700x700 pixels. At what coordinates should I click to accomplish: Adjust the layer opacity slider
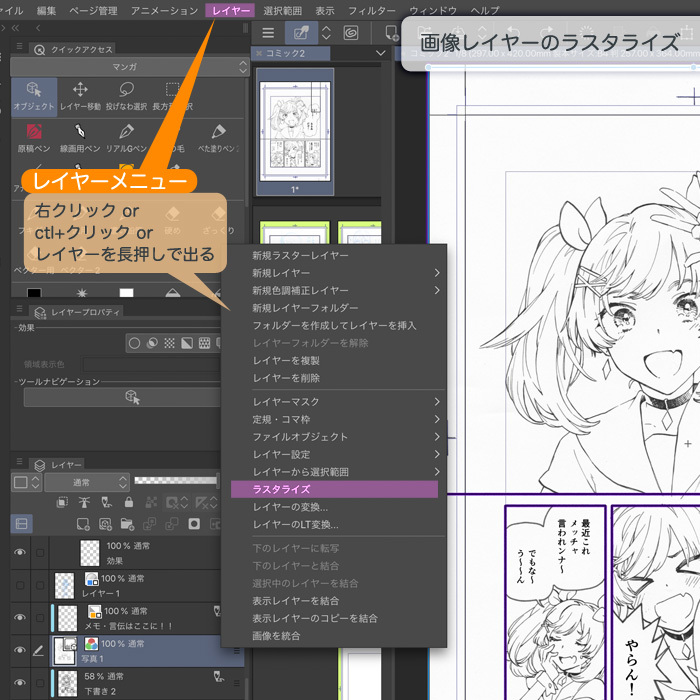click(x=176, y=480)
